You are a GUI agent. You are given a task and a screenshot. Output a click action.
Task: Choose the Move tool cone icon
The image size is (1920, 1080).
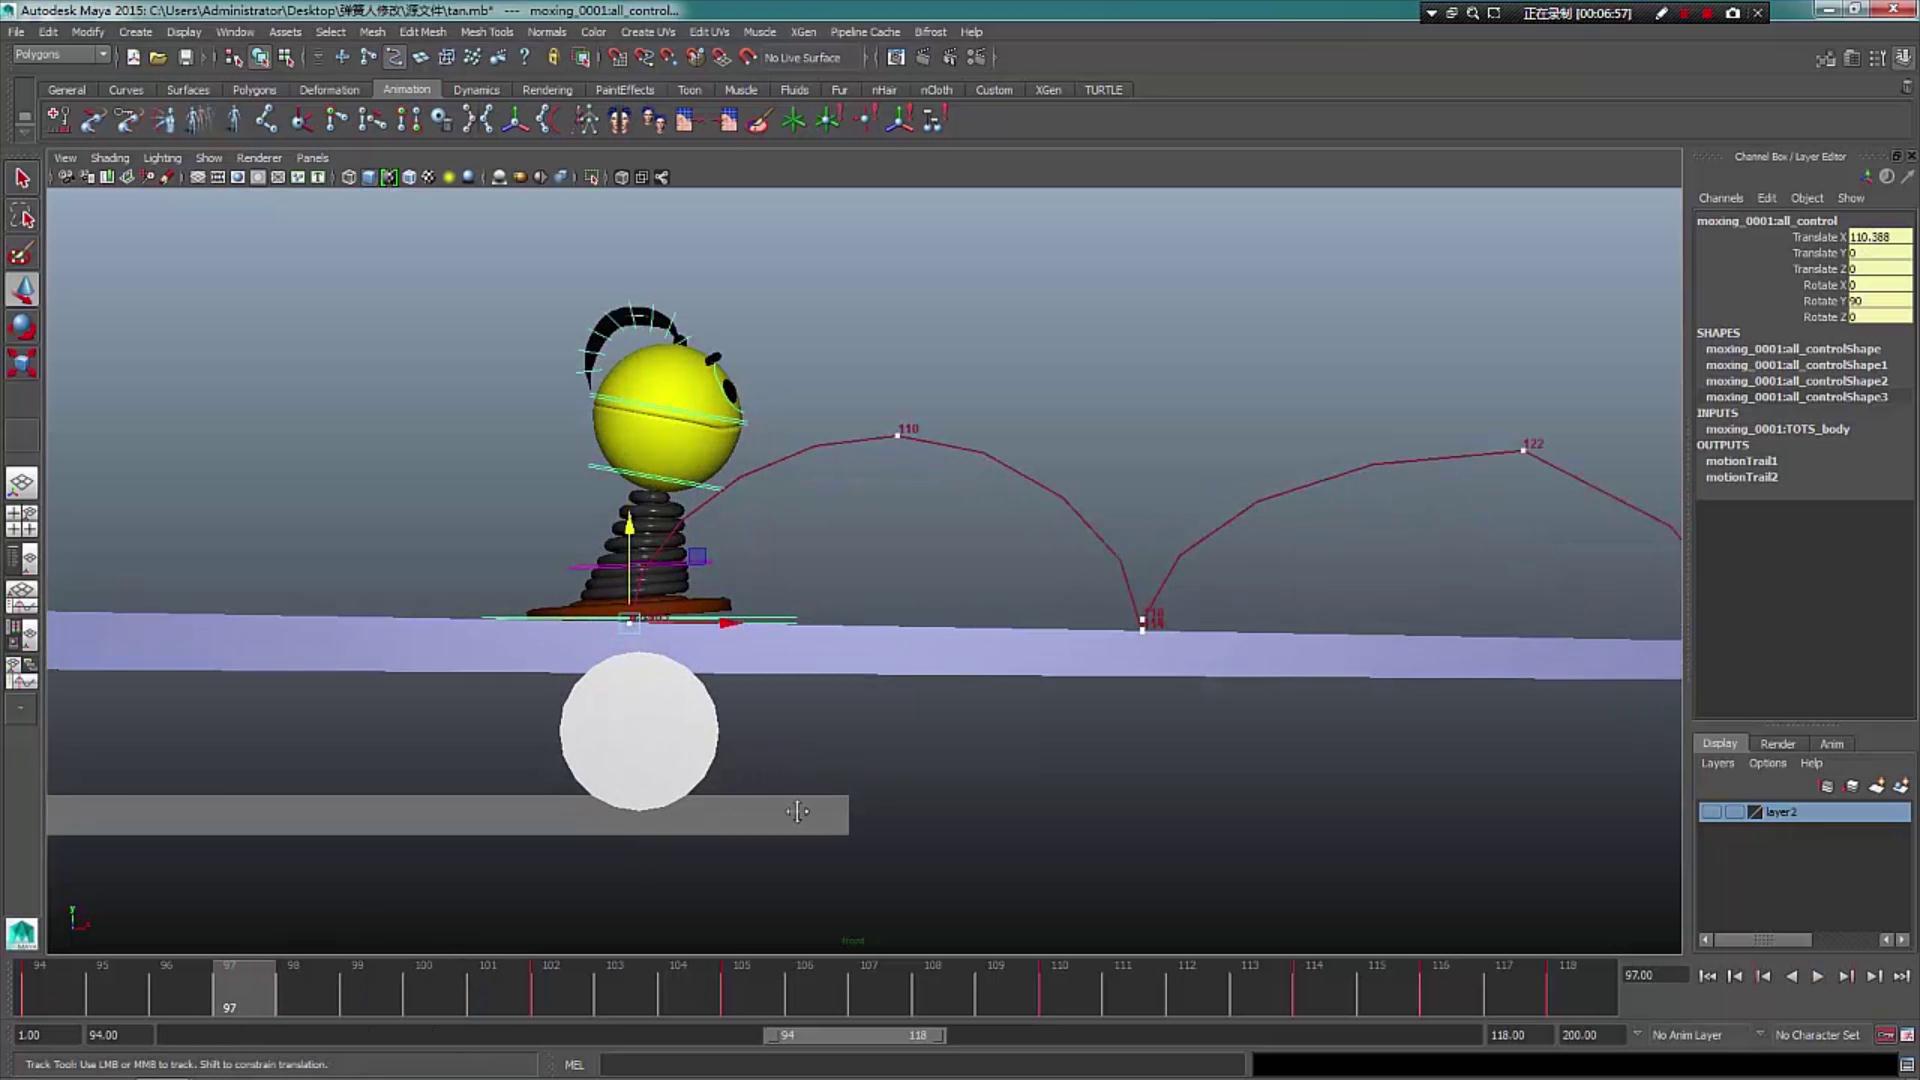22,290
